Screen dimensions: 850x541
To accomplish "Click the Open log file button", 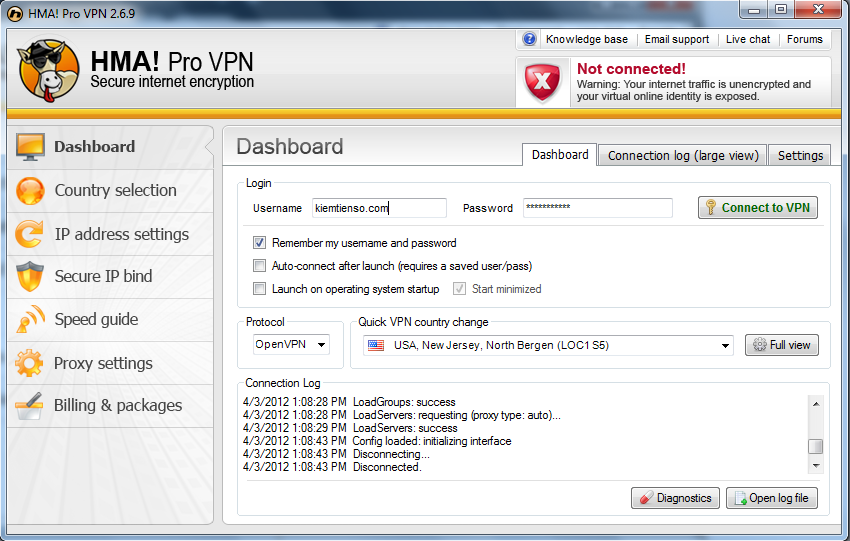I will point(772,498).
